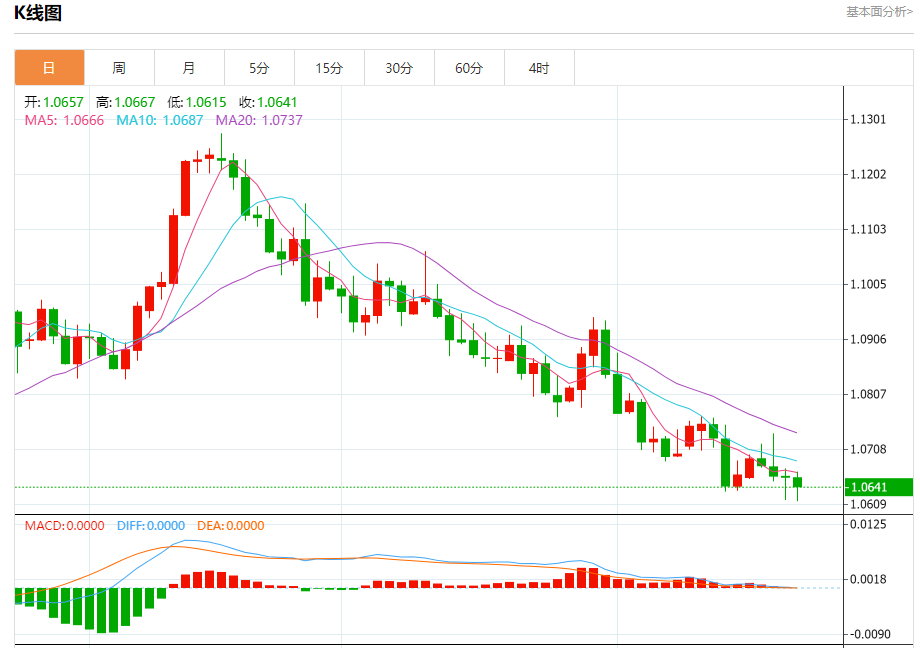The width and height of the screenshot is (920, 648).
Task: Click the 1.1103 price axis label
Action: point(868,230)
